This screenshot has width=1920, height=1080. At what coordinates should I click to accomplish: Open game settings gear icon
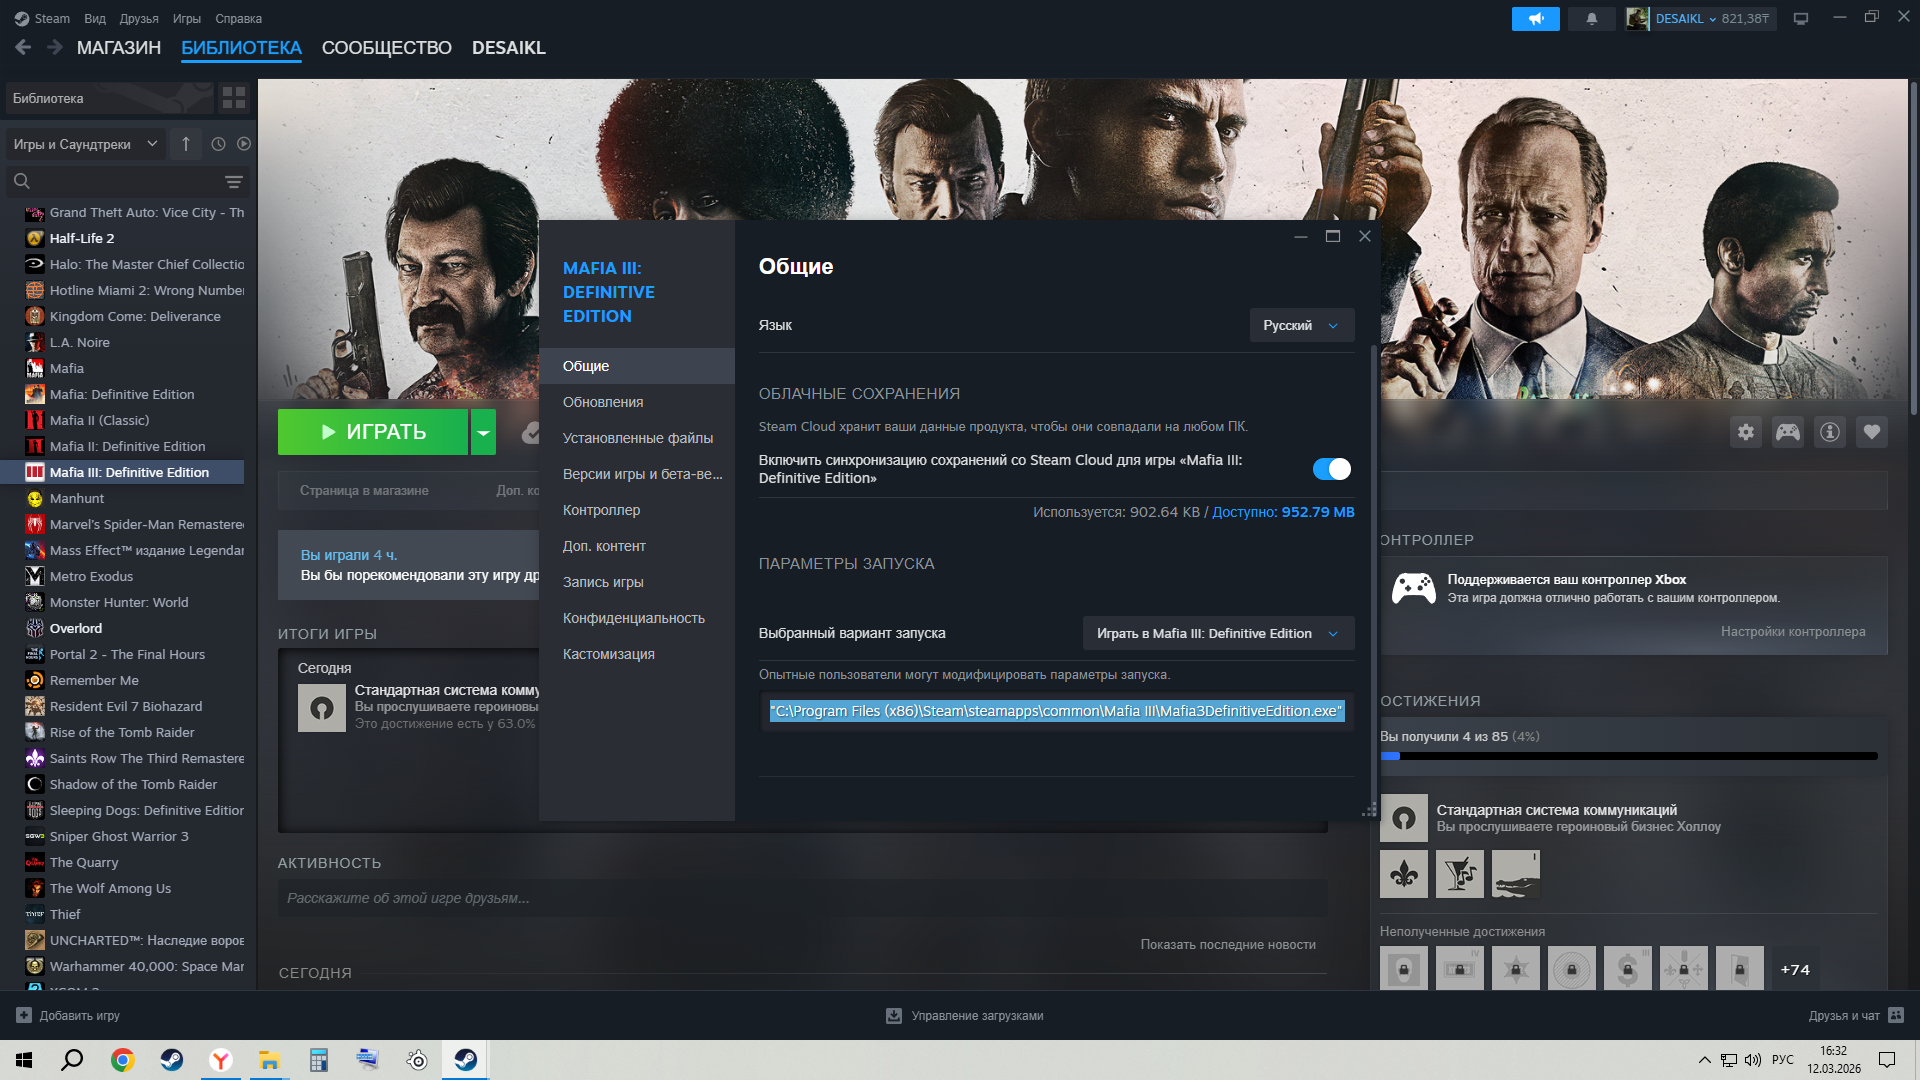coord(1746,432)
